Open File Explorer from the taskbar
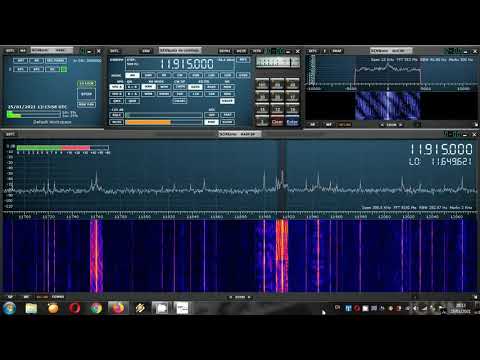The image size is (480, 360). (x=31, y=308)
